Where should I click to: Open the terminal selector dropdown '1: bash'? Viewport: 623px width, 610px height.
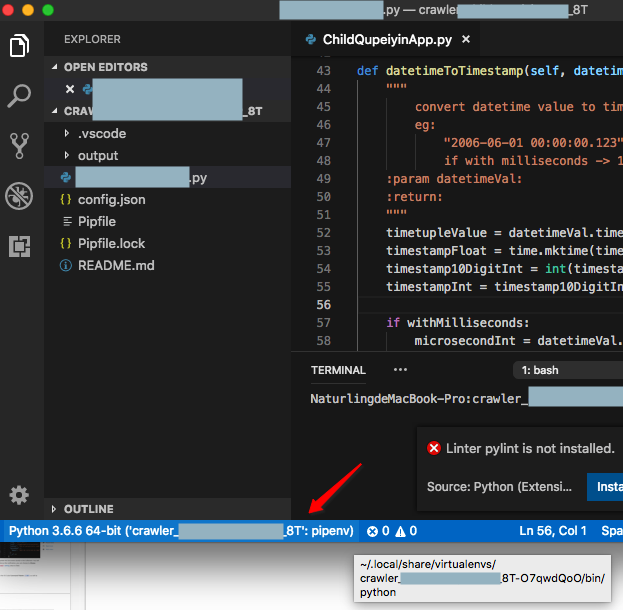coord(568,370)
